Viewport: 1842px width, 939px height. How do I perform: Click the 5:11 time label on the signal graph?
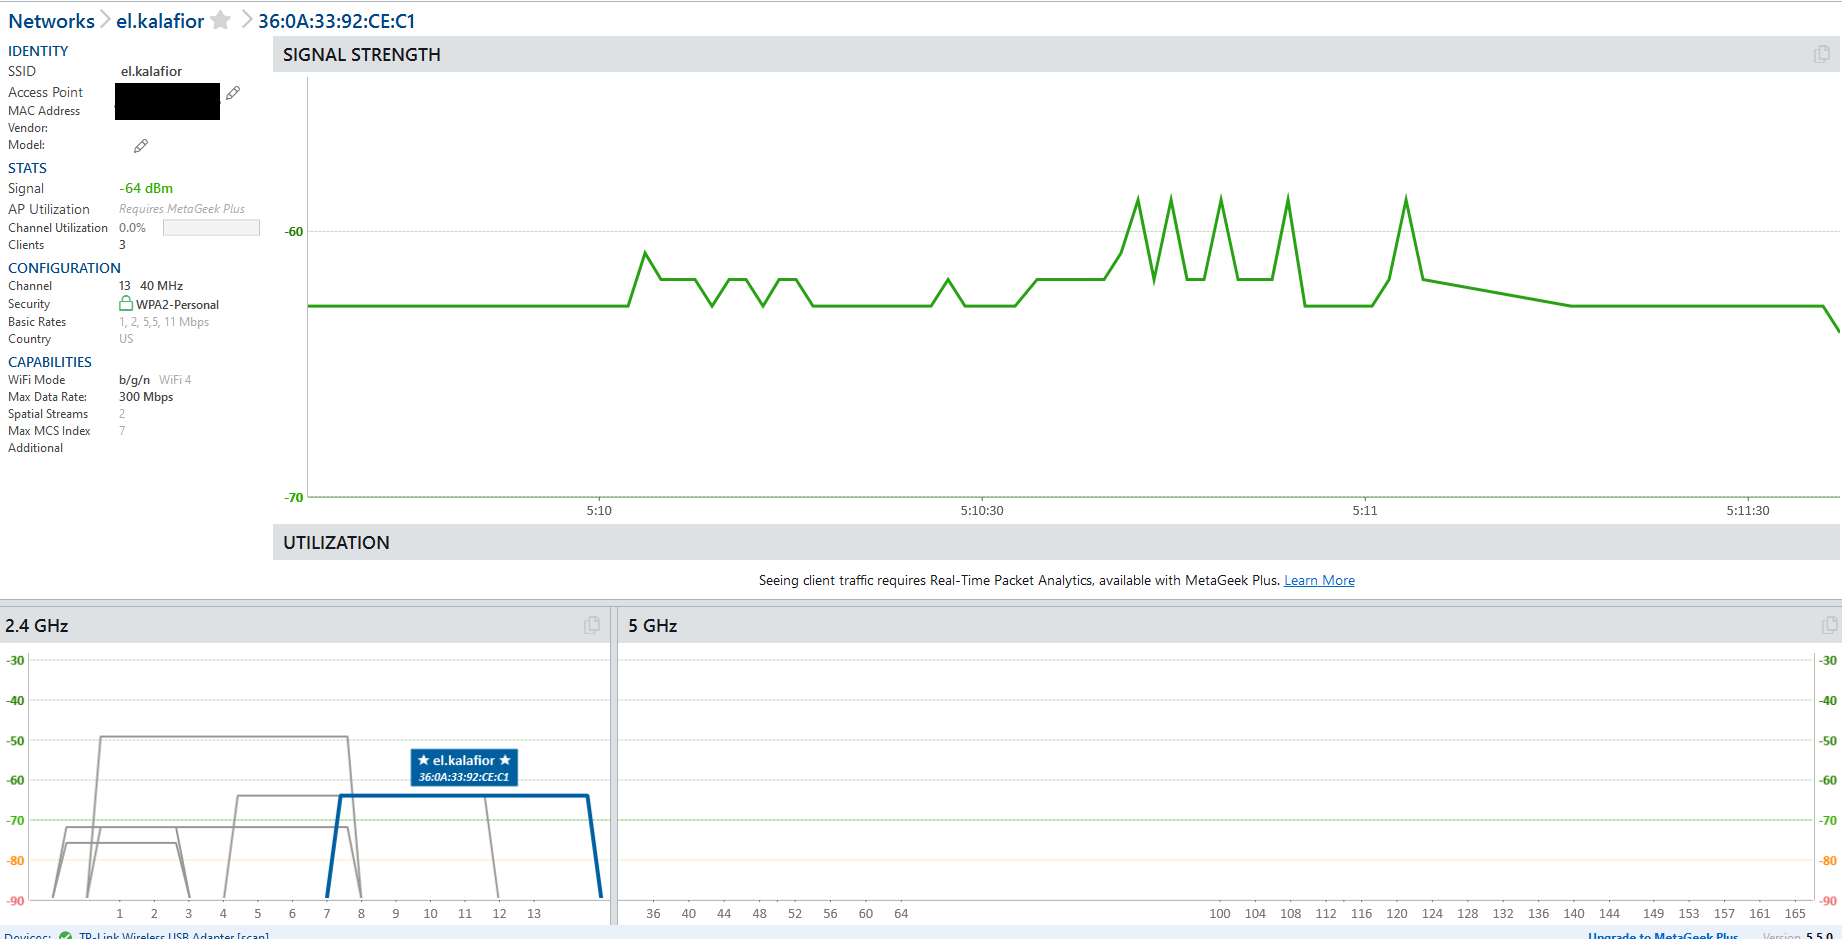click(x=1365, y=510)
